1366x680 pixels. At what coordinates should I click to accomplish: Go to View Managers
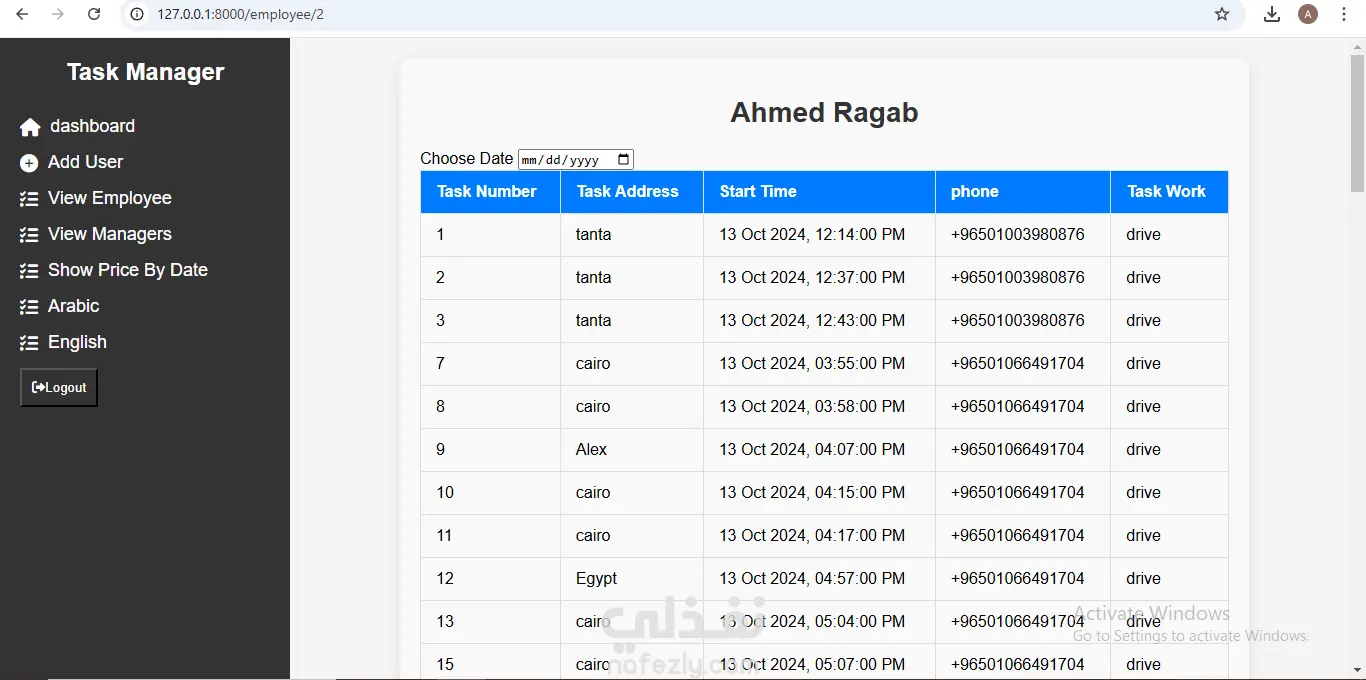(110, 234)
